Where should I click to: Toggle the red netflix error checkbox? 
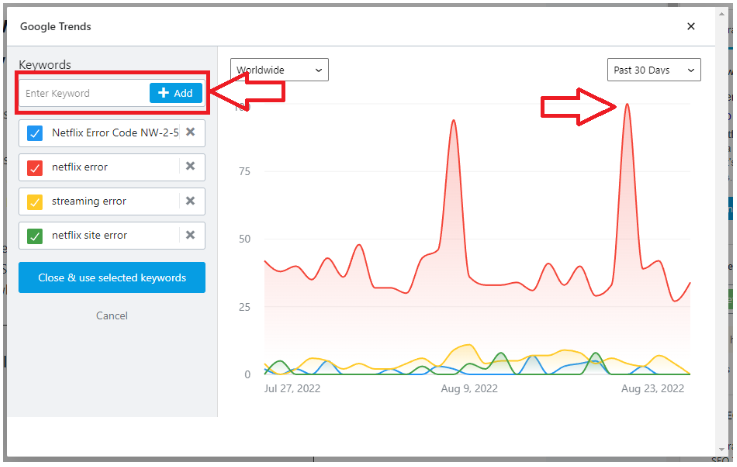[35, 167]
